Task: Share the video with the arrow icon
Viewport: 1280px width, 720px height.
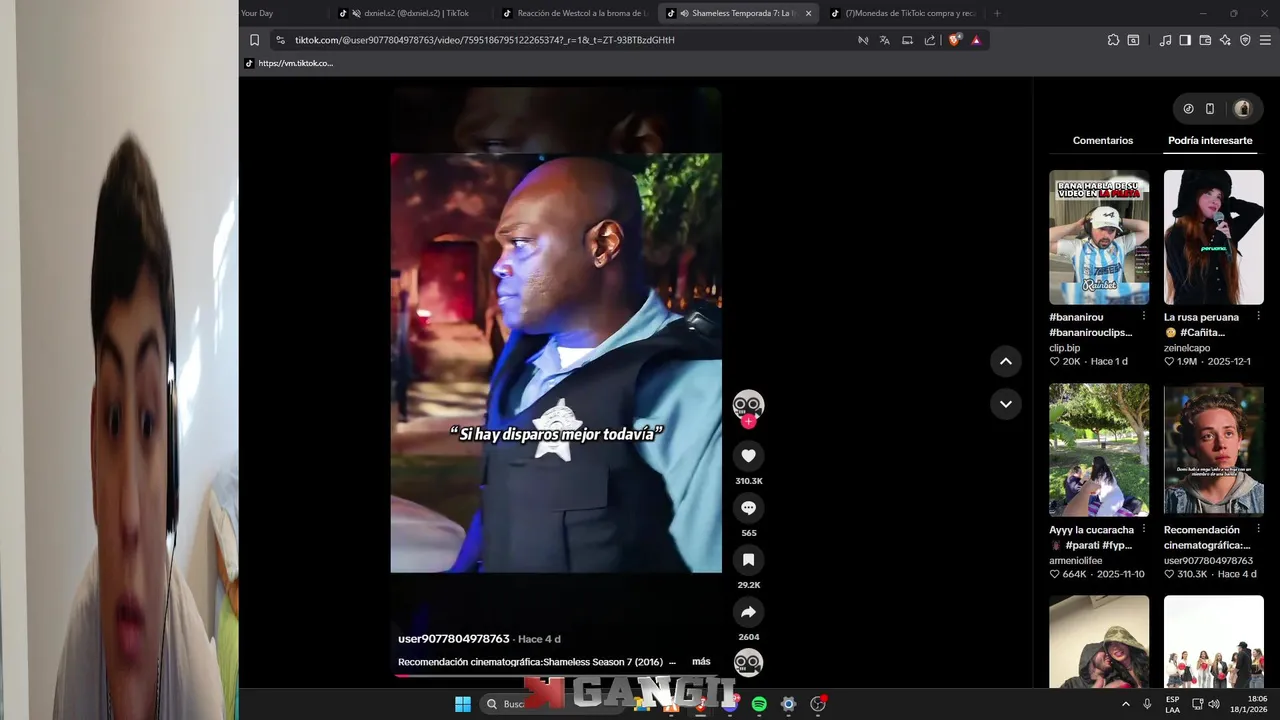Action: pyautogui.click(x=748, y=612)
